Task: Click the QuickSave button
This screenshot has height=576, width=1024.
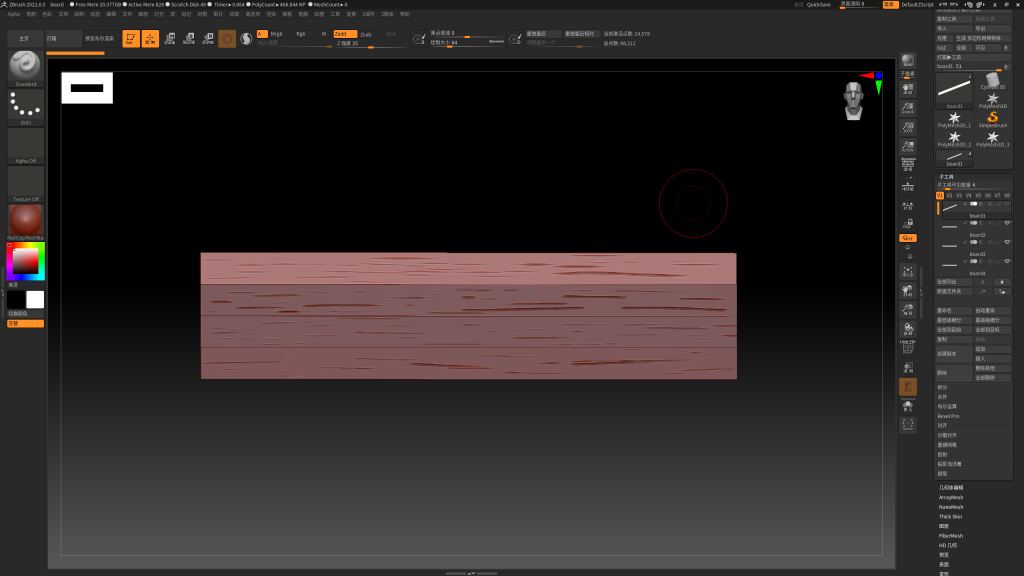Action: 818,5
